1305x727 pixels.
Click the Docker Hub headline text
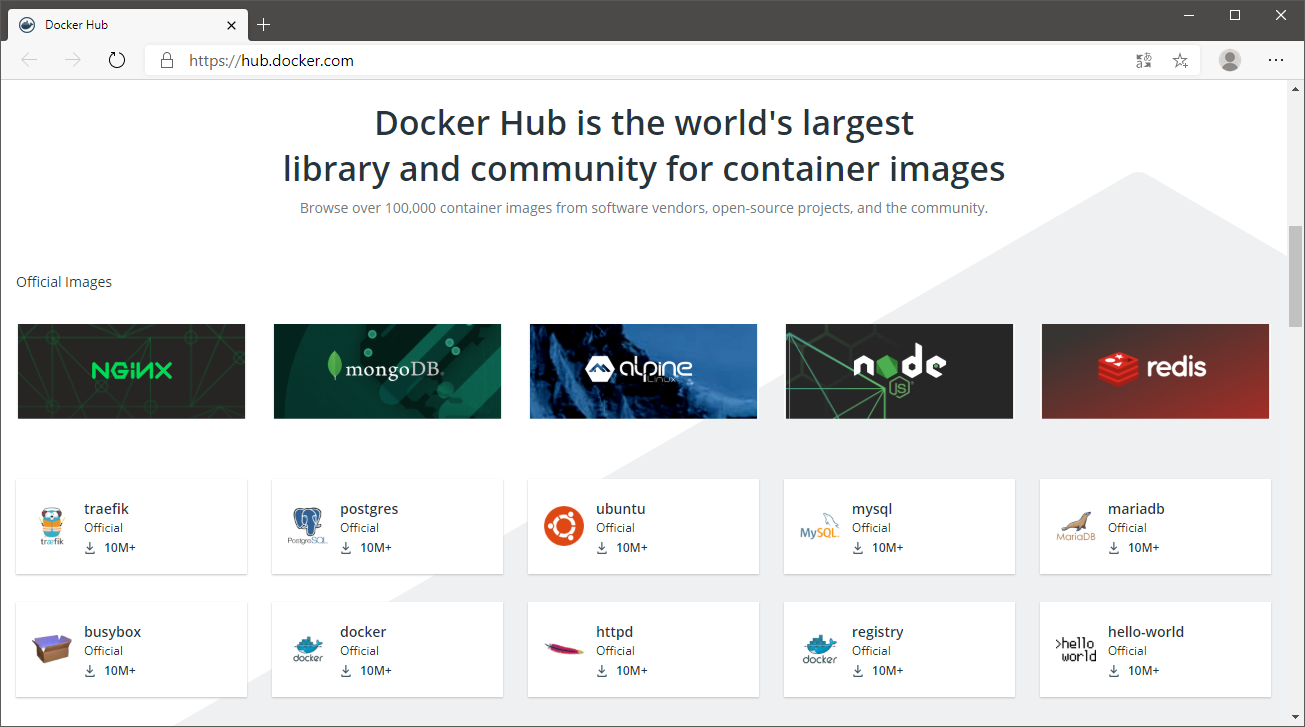(644, 146)
